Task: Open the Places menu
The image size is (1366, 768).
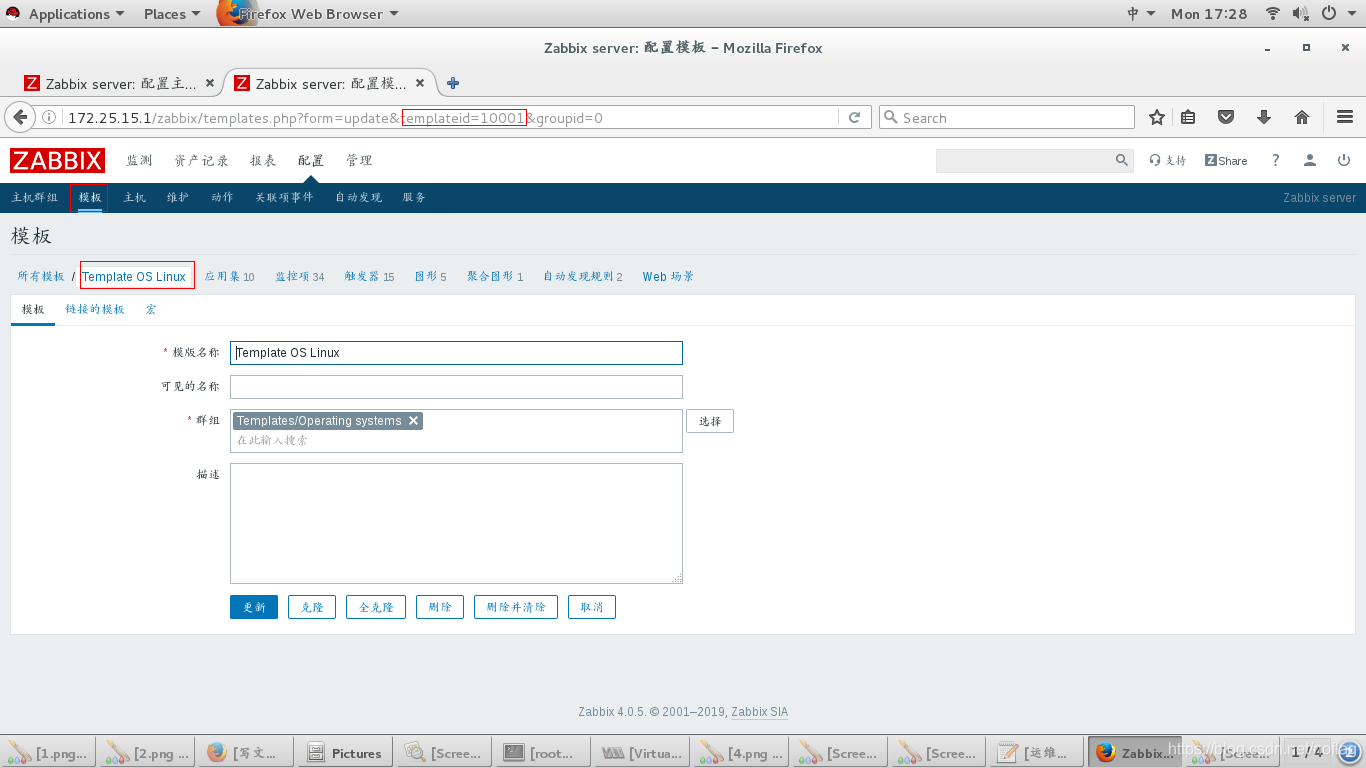Action: point(172,14)
